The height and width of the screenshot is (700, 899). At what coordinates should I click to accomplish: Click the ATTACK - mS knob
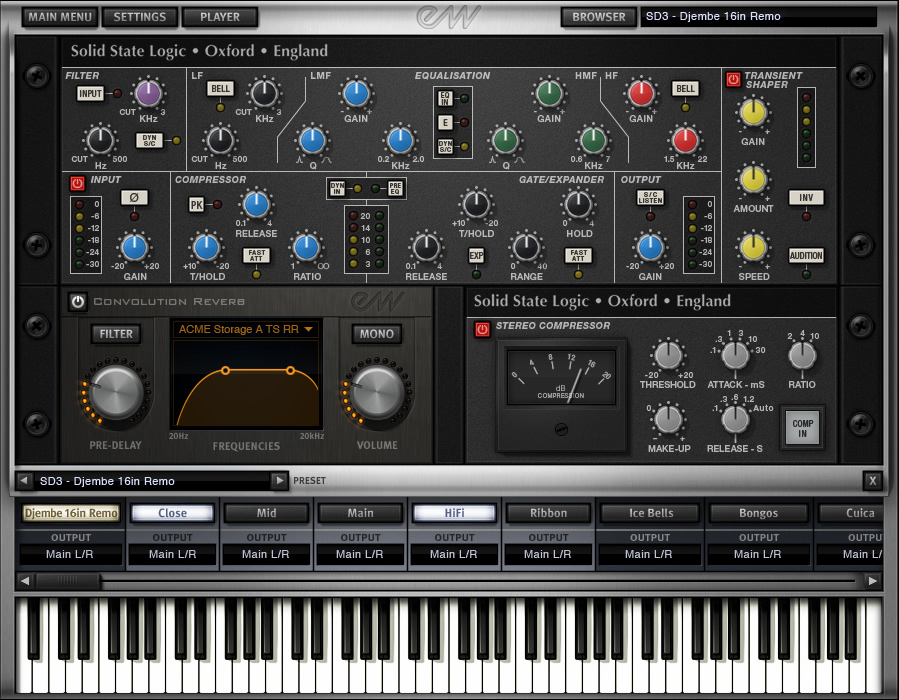[735, 354]
